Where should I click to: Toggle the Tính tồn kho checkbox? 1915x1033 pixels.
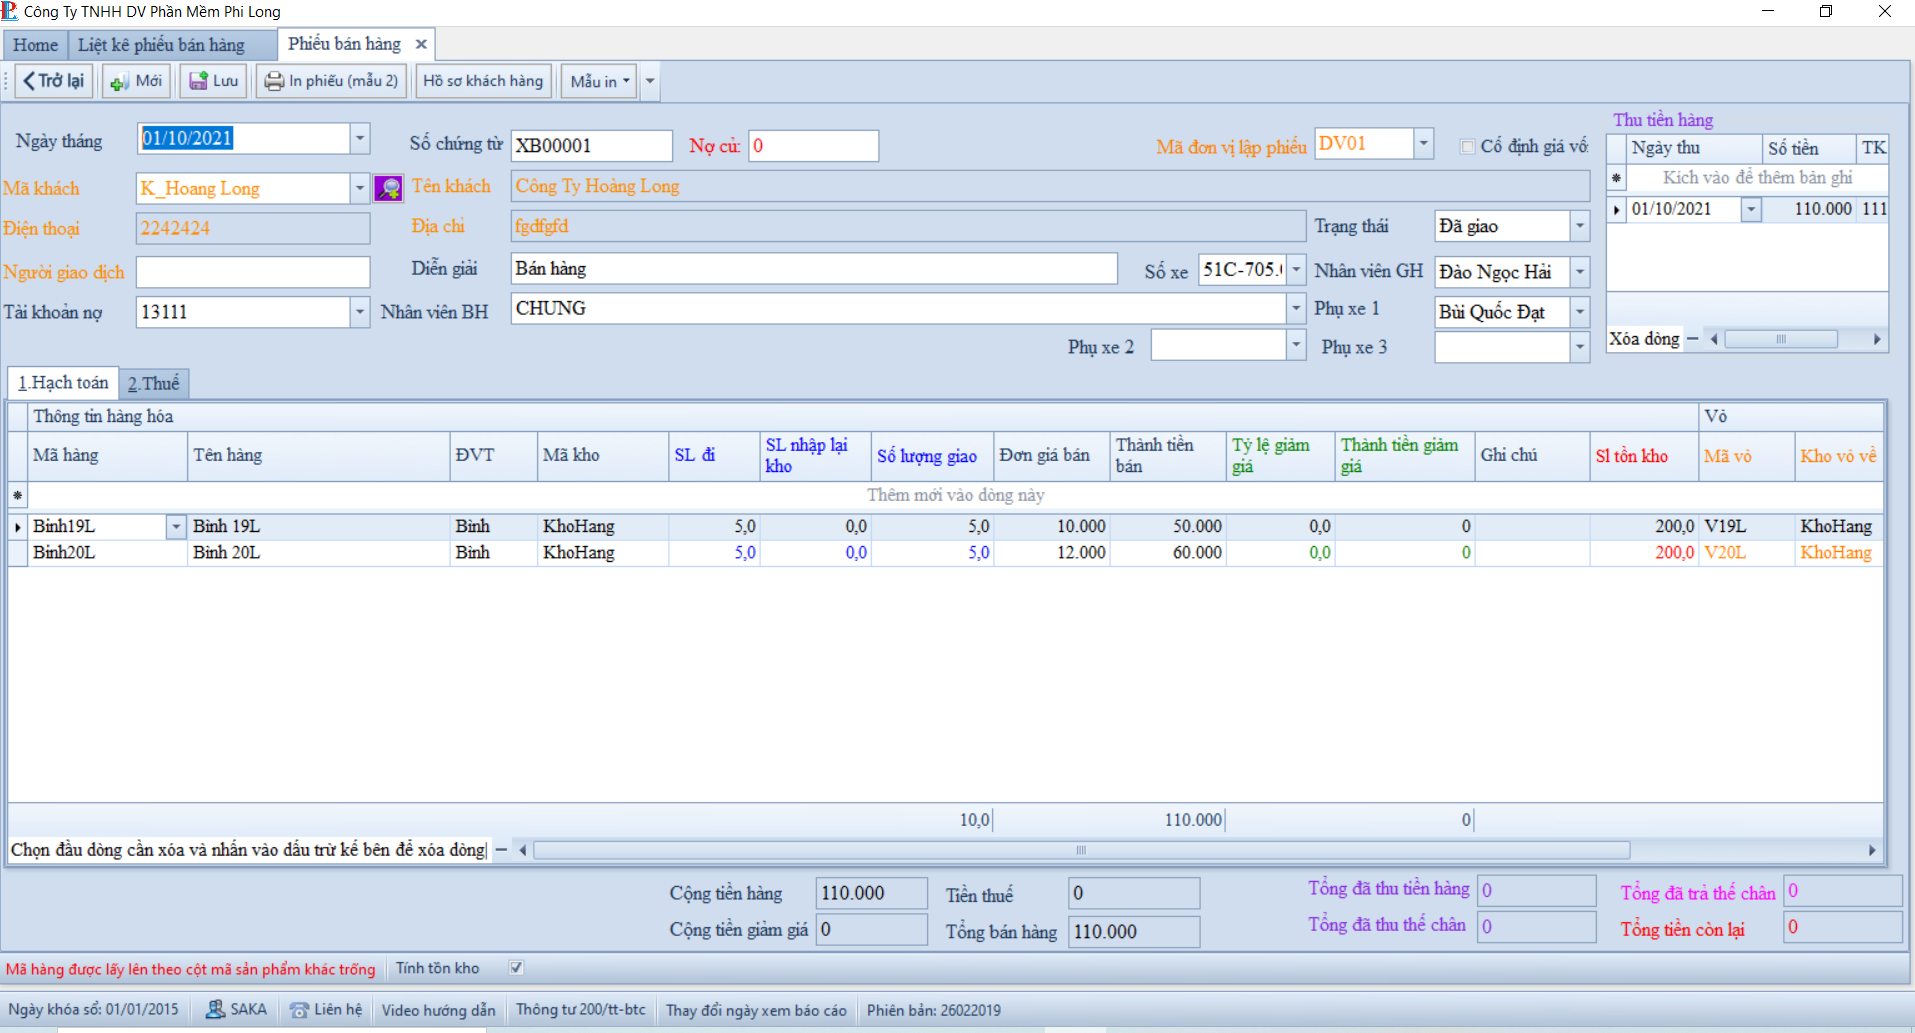coord(516,968)
